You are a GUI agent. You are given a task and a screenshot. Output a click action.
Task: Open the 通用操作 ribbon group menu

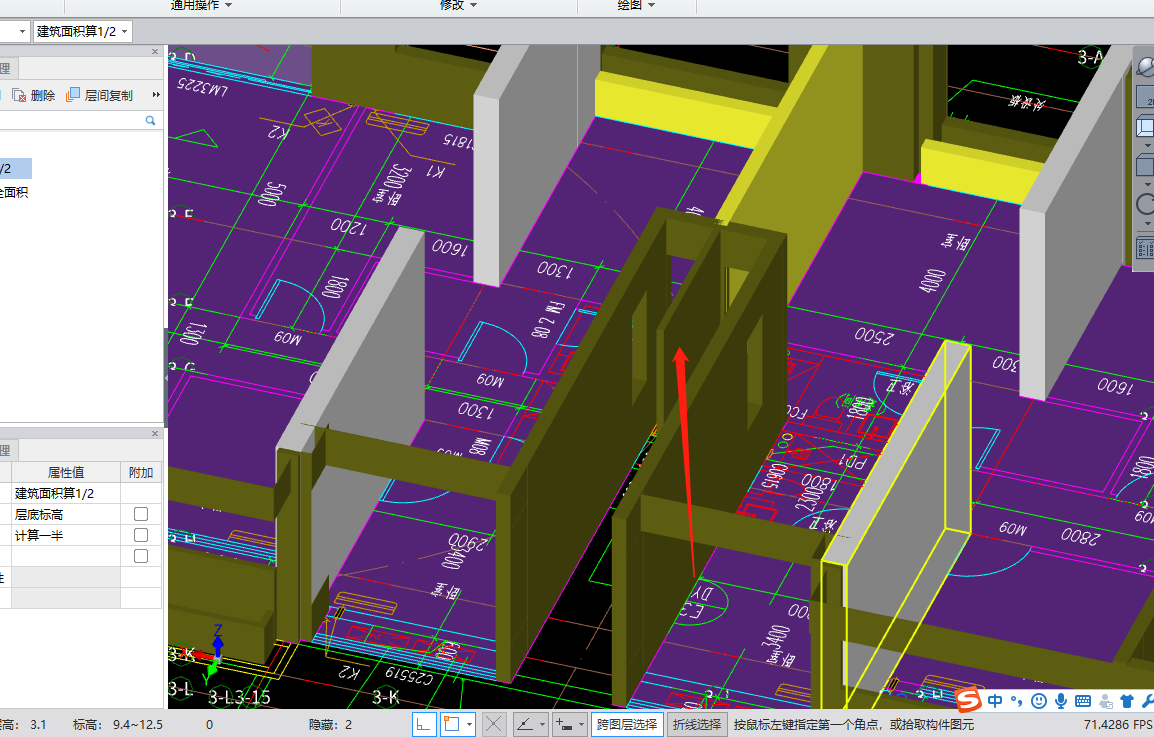coord(201,5)
